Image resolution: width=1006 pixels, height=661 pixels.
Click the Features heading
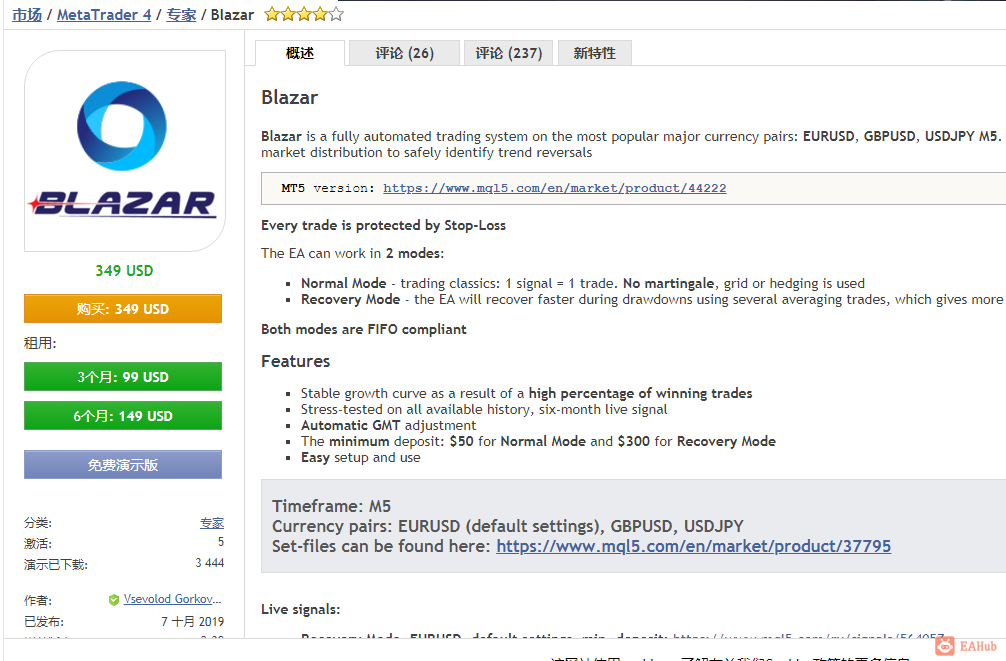click(295, 361)
